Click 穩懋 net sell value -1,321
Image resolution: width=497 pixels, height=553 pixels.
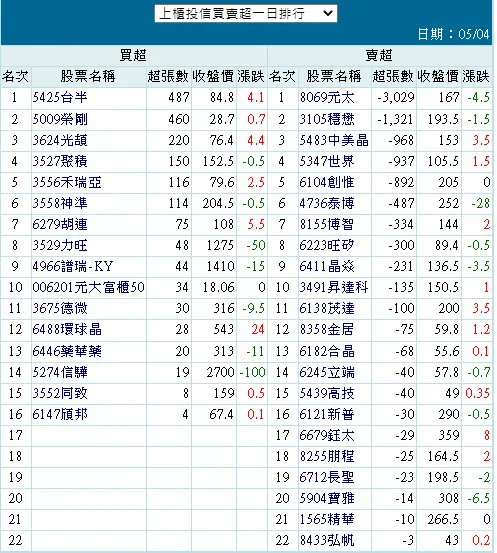click(x=395, y=119)
